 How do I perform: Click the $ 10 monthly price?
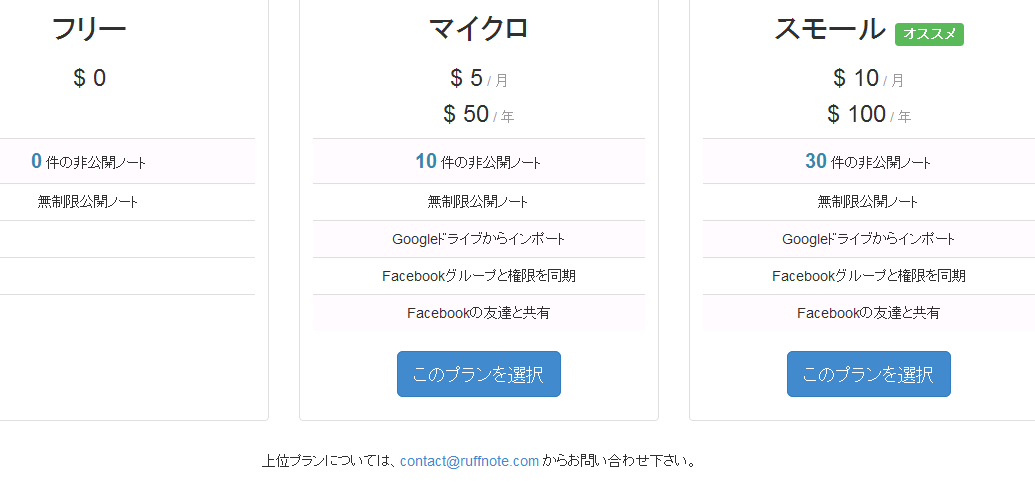click(x=856, y=78)
